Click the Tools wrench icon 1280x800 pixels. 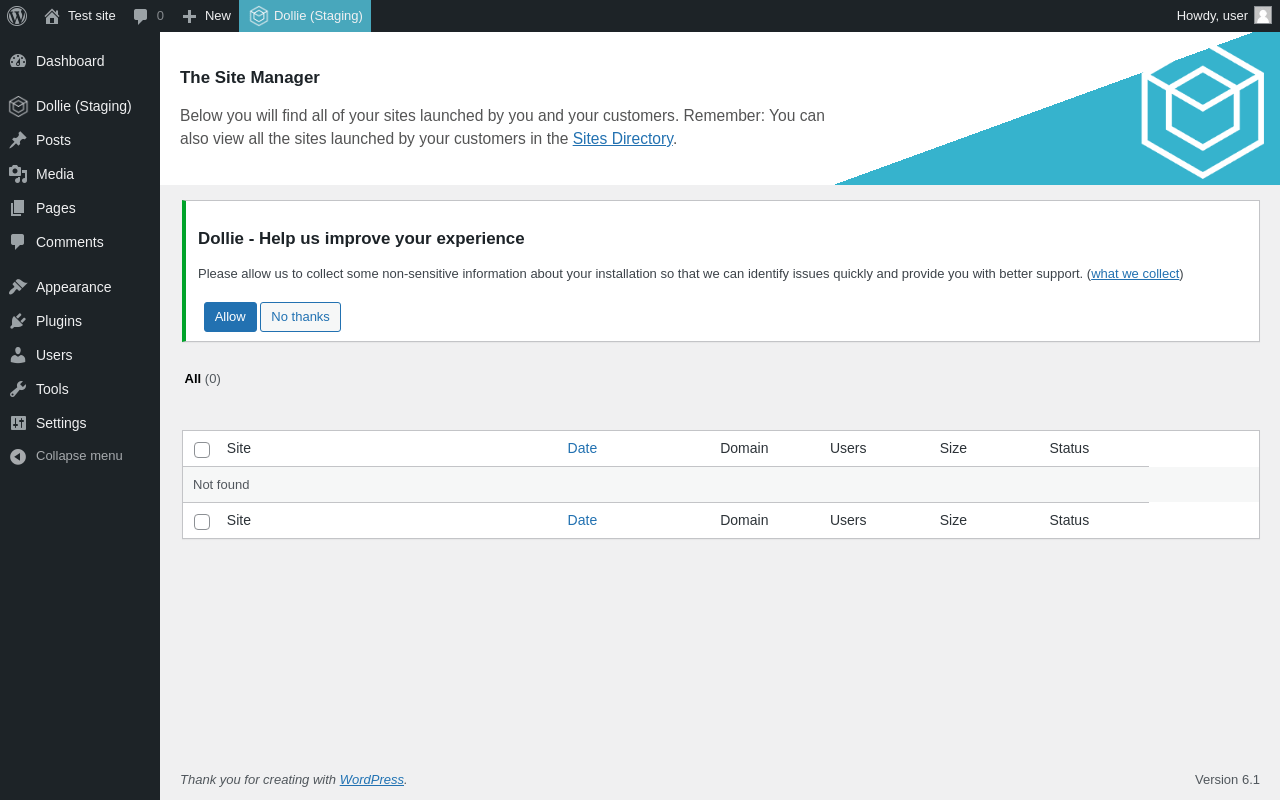18,389
